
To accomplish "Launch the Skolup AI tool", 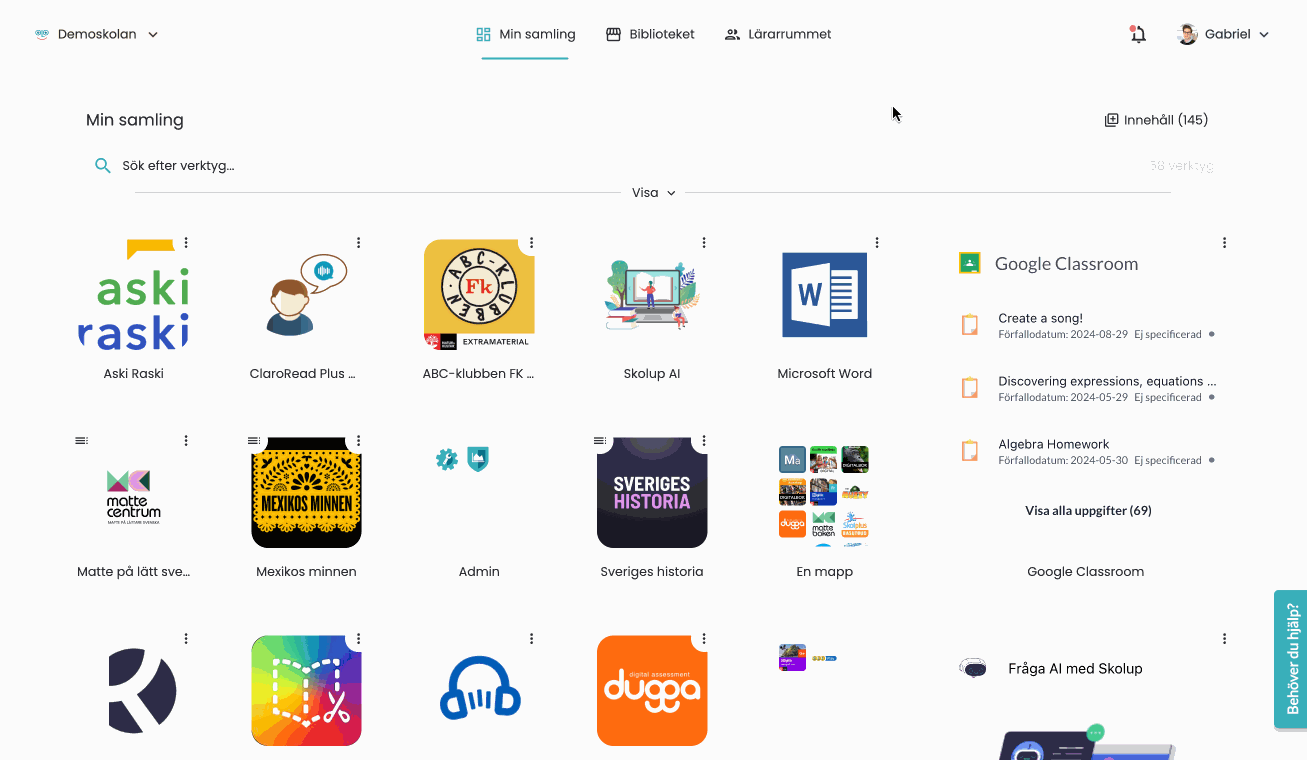I will click(652, 294).
